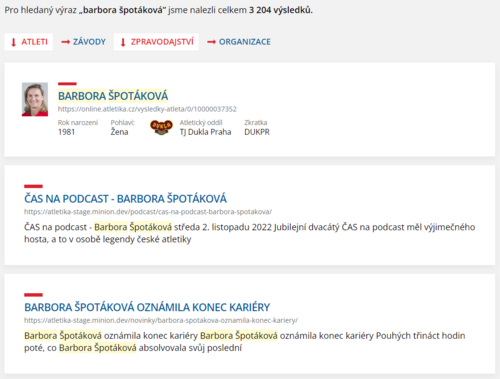Open Barbora Špotáková athlete photo thumbnail
Viewport: 500px width, 379px height.
pos(35,99)
